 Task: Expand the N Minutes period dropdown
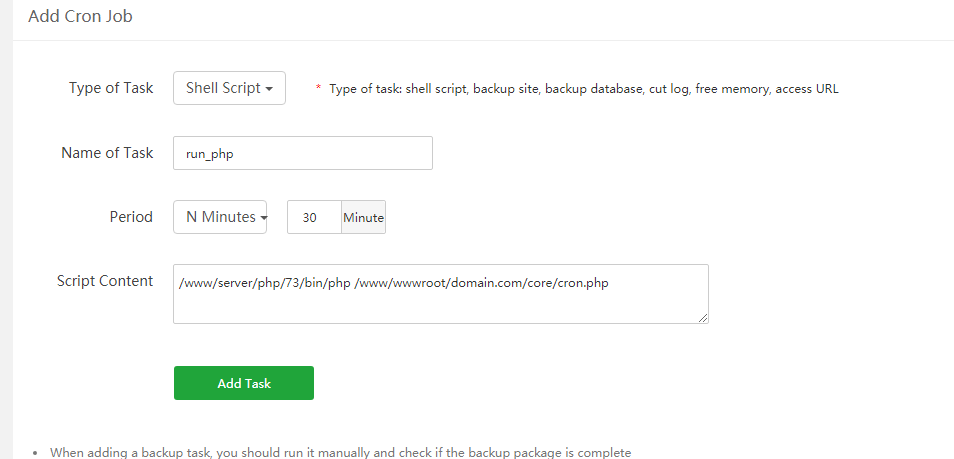point(219,217)
